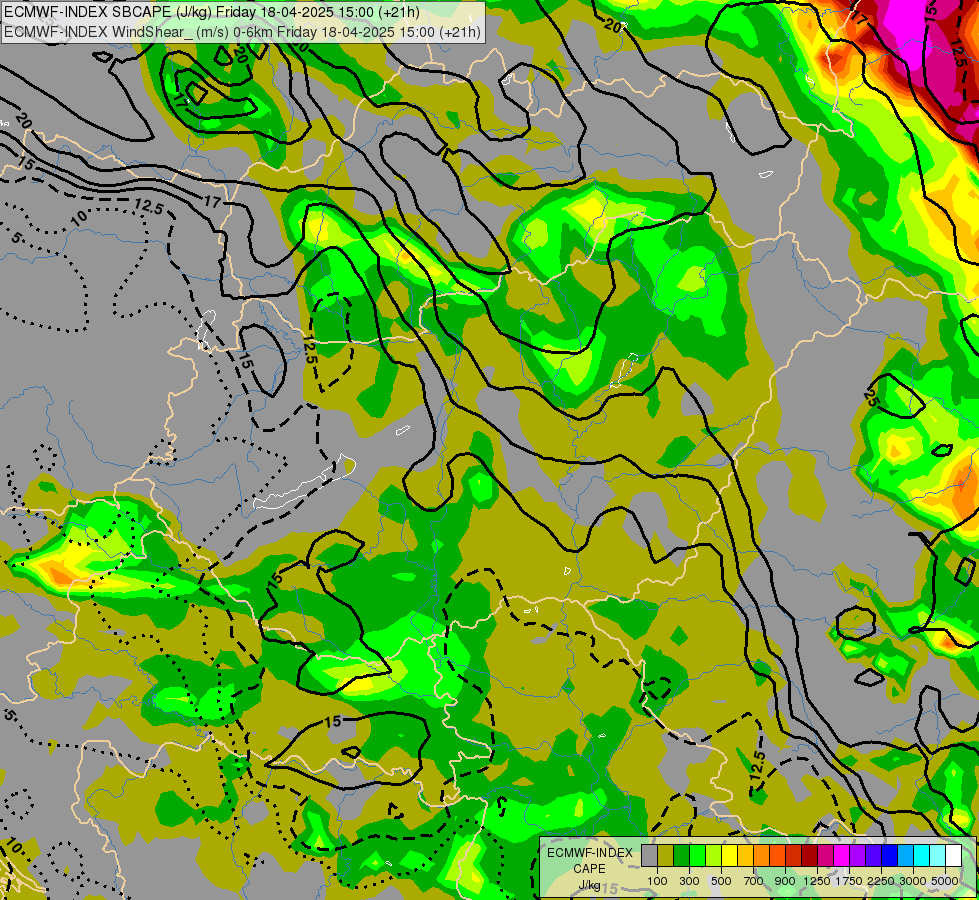Click the 1750 legend scale value
979x900 pixels.
click(849, 881)
